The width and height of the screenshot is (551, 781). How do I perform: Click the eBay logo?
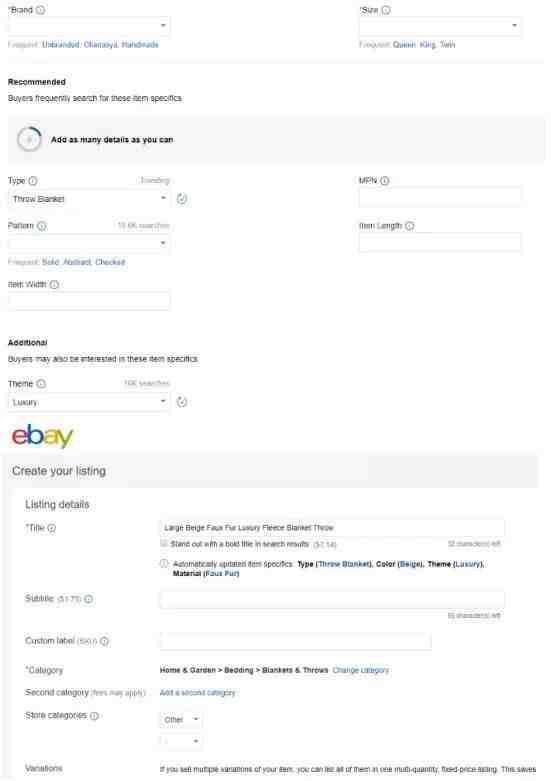point(42,436)
